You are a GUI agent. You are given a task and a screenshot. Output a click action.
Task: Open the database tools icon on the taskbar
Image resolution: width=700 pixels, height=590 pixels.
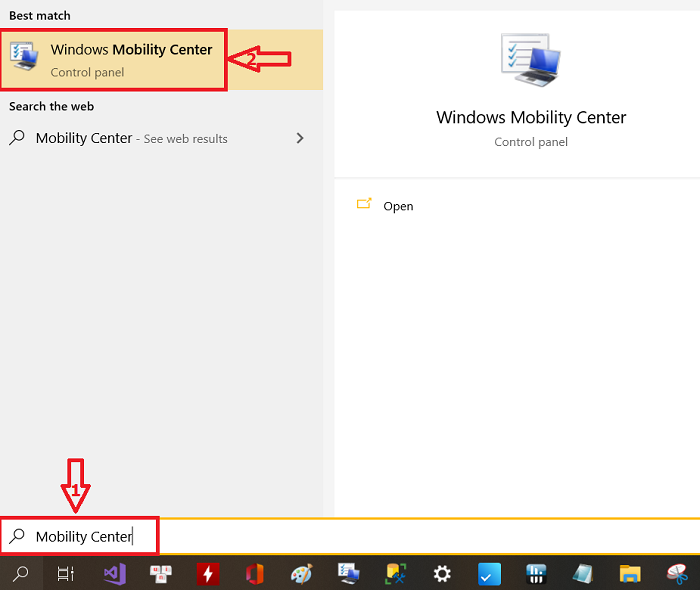pyautogui.click(x=396, y=574)
